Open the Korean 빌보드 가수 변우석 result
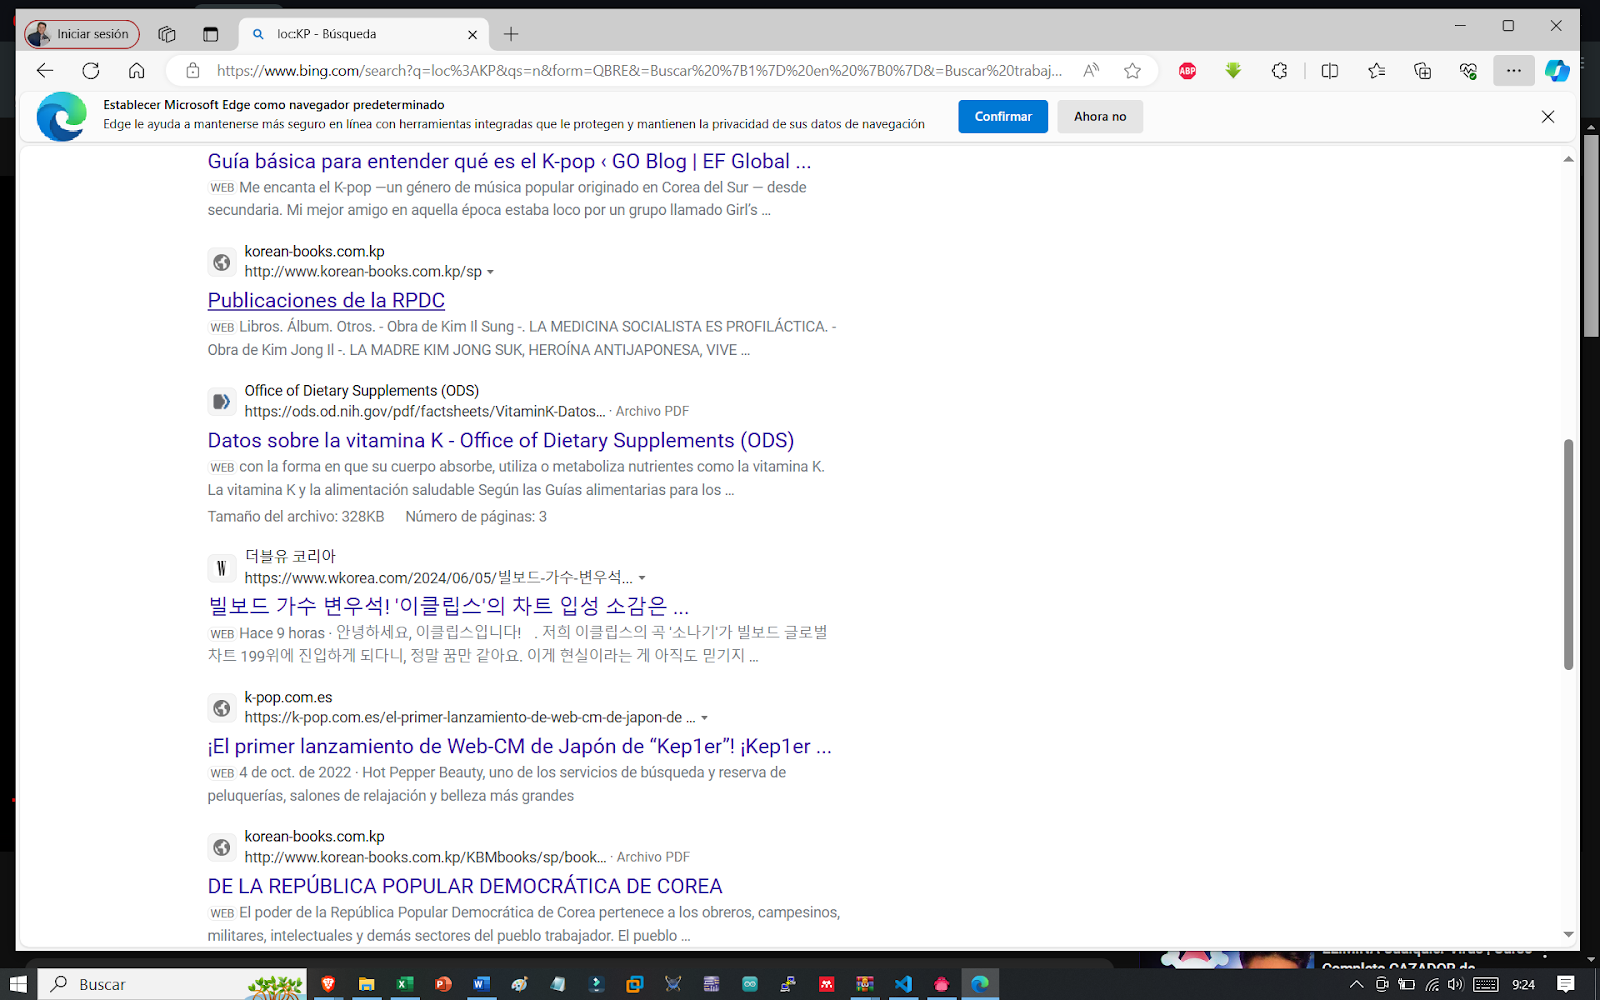 pos(448,606)
